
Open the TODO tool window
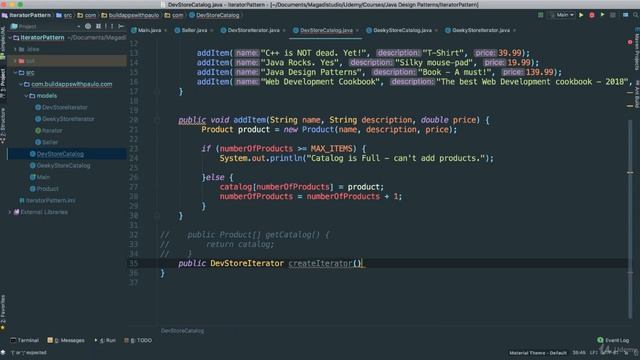(x=138, y=340)
